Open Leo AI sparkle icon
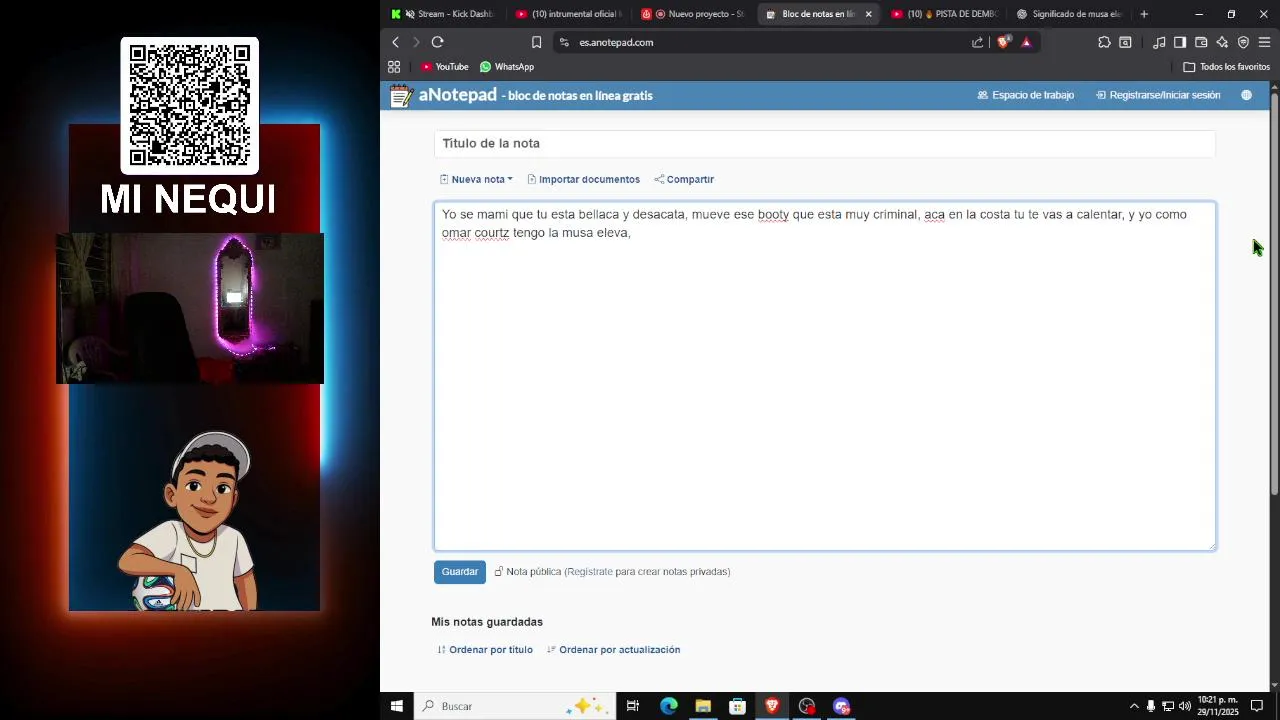1280x720 pixels. (1222, 42)
